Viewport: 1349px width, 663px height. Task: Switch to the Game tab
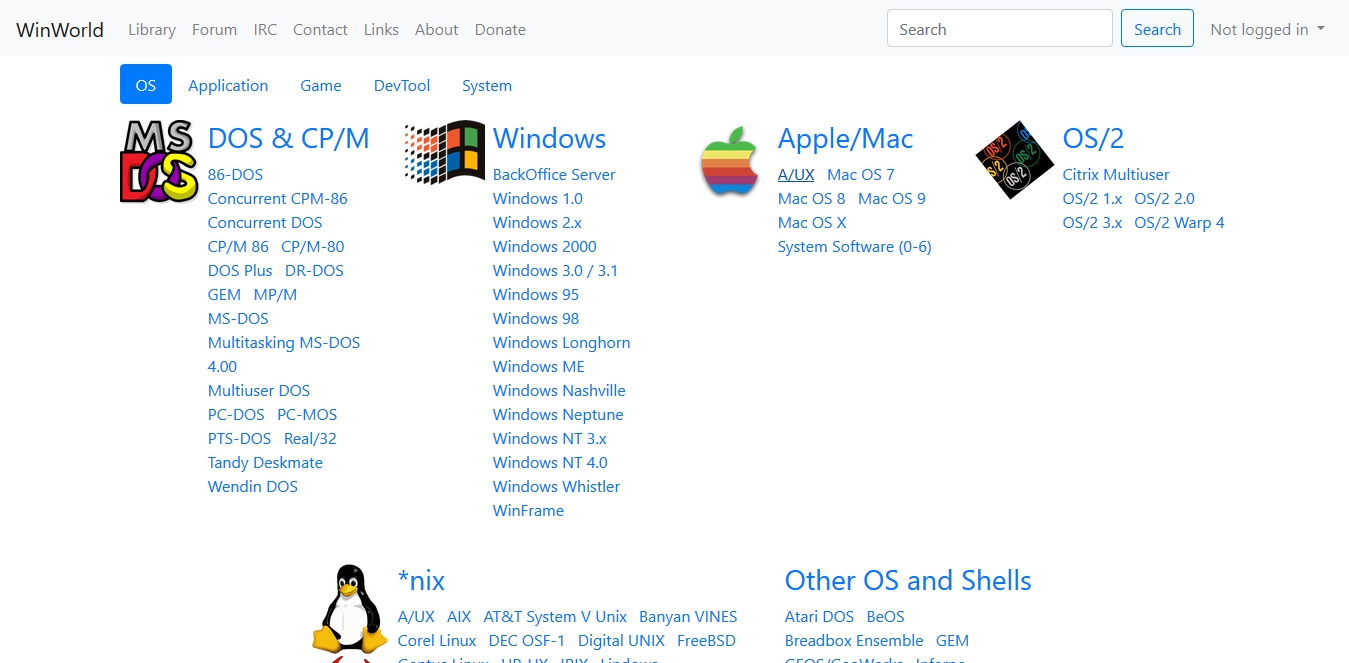click(321, 85)
